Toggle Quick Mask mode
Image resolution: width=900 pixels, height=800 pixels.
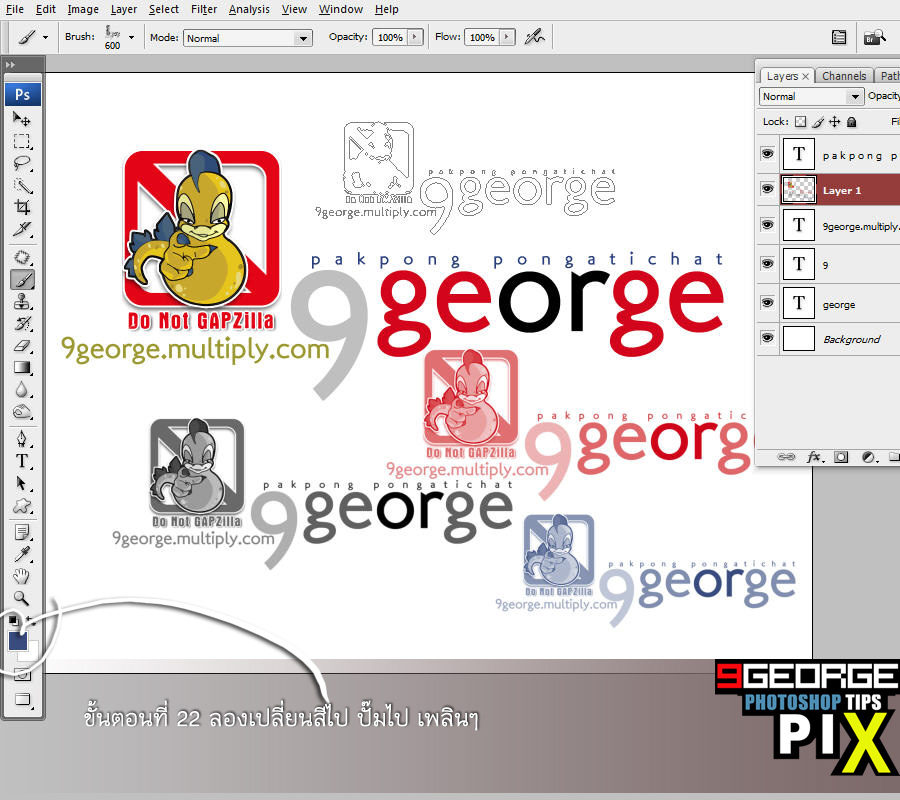click(22, 675)
